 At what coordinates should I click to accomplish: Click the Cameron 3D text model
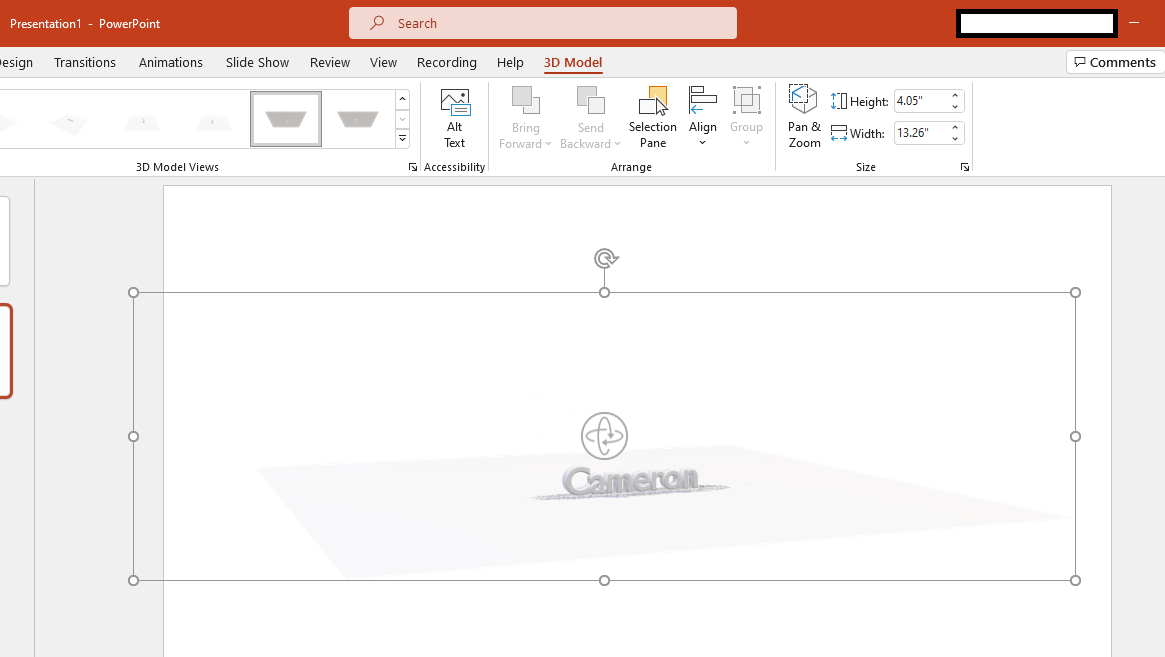[x=630, y=482]
